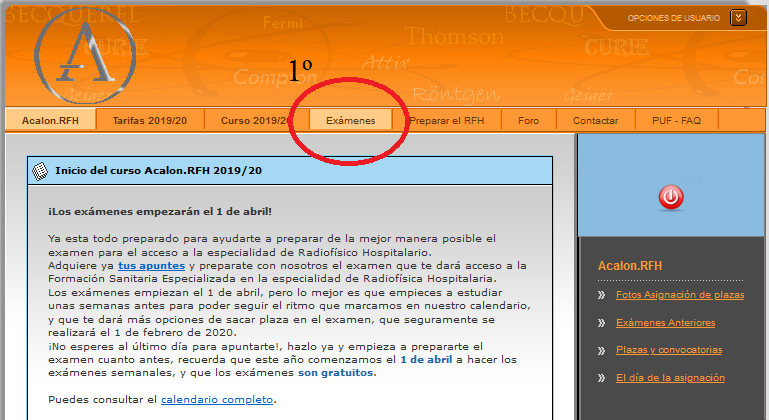Viewport: 769px width, 420px height.
Task: Select the PUF - FAQ tab
Action: 677,120
